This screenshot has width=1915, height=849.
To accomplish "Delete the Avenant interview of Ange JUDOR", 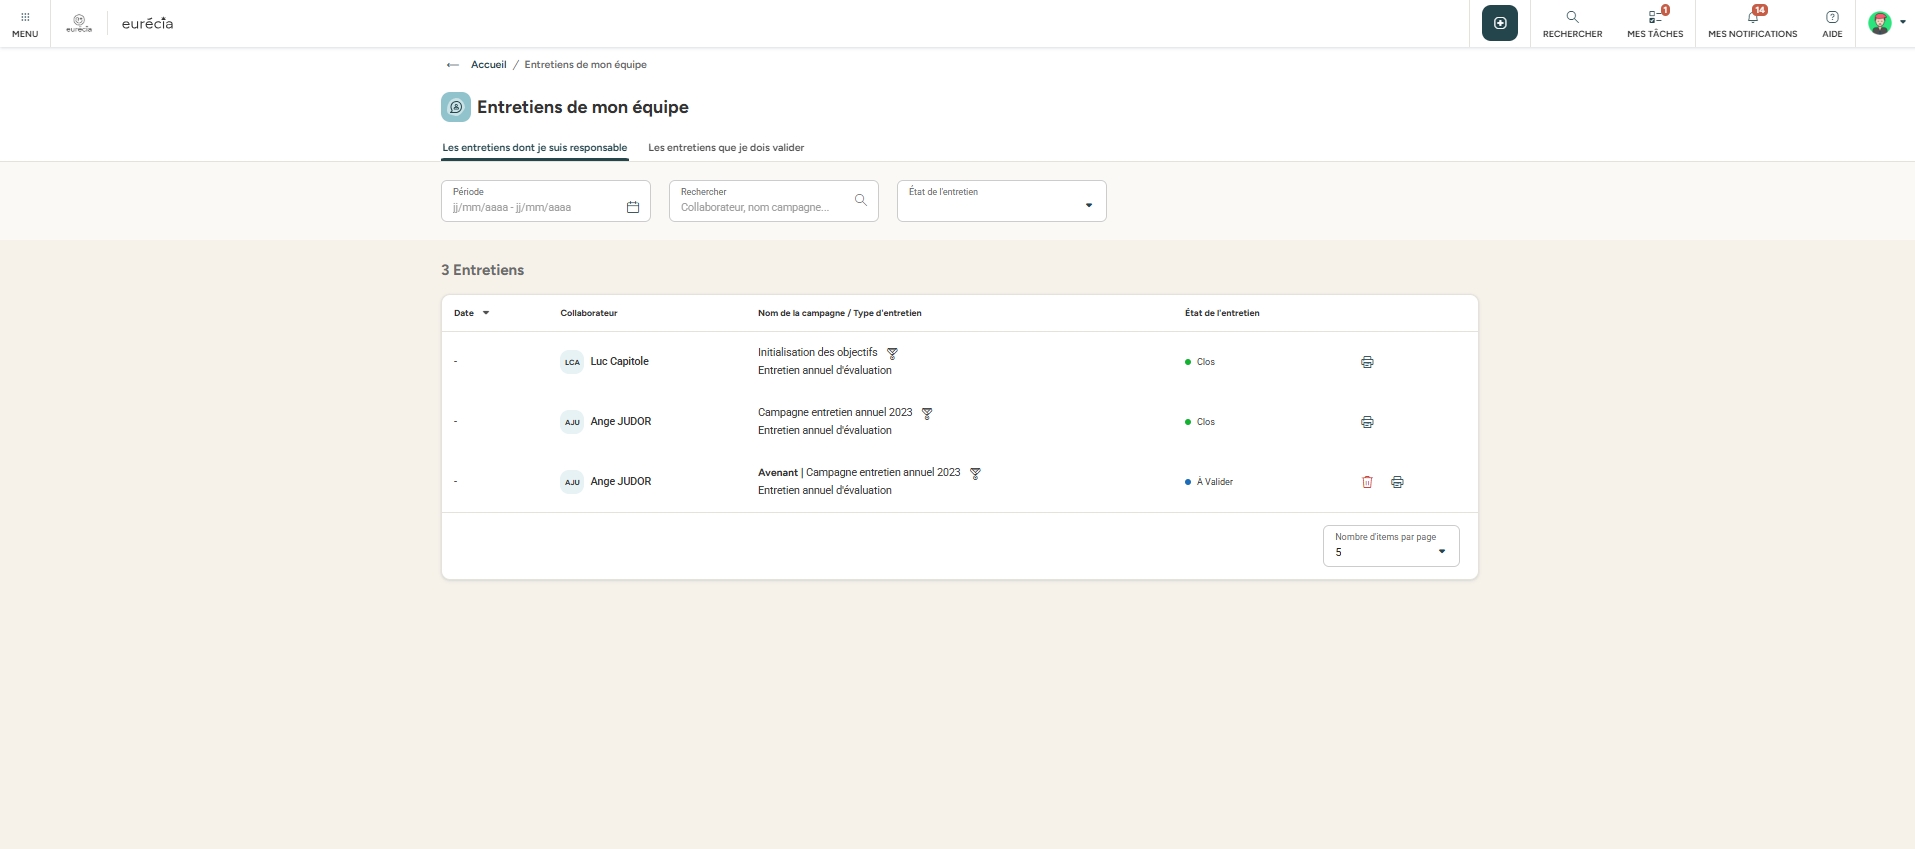I will coord(1367,482).
